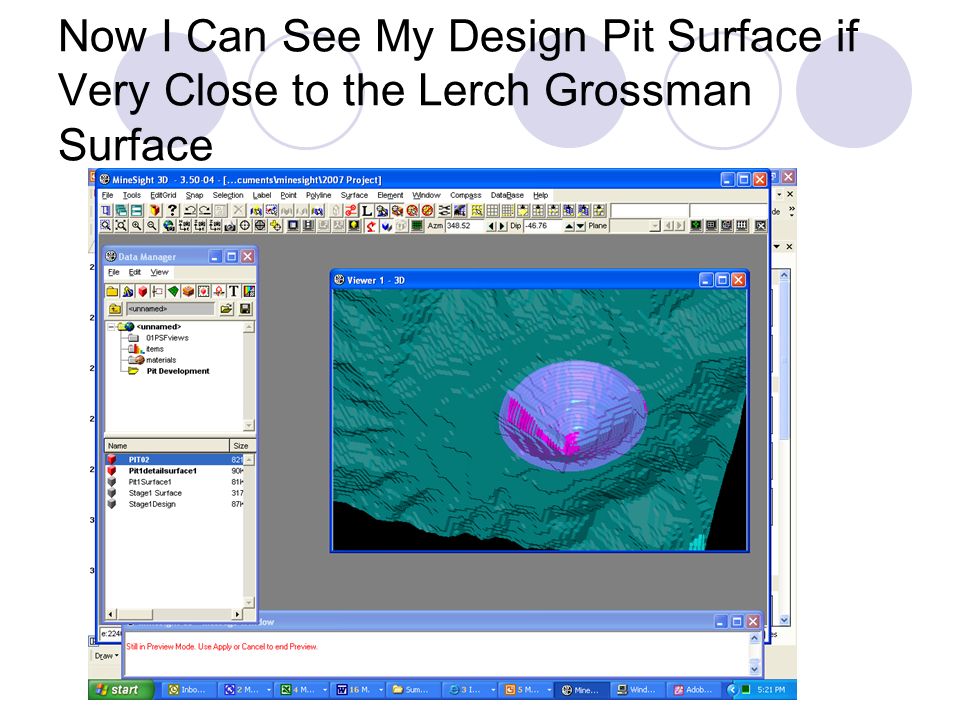Click the bold L toolbar icon
Image resolution: width=960 pixels, height=720 pixels.
[366, 211]
